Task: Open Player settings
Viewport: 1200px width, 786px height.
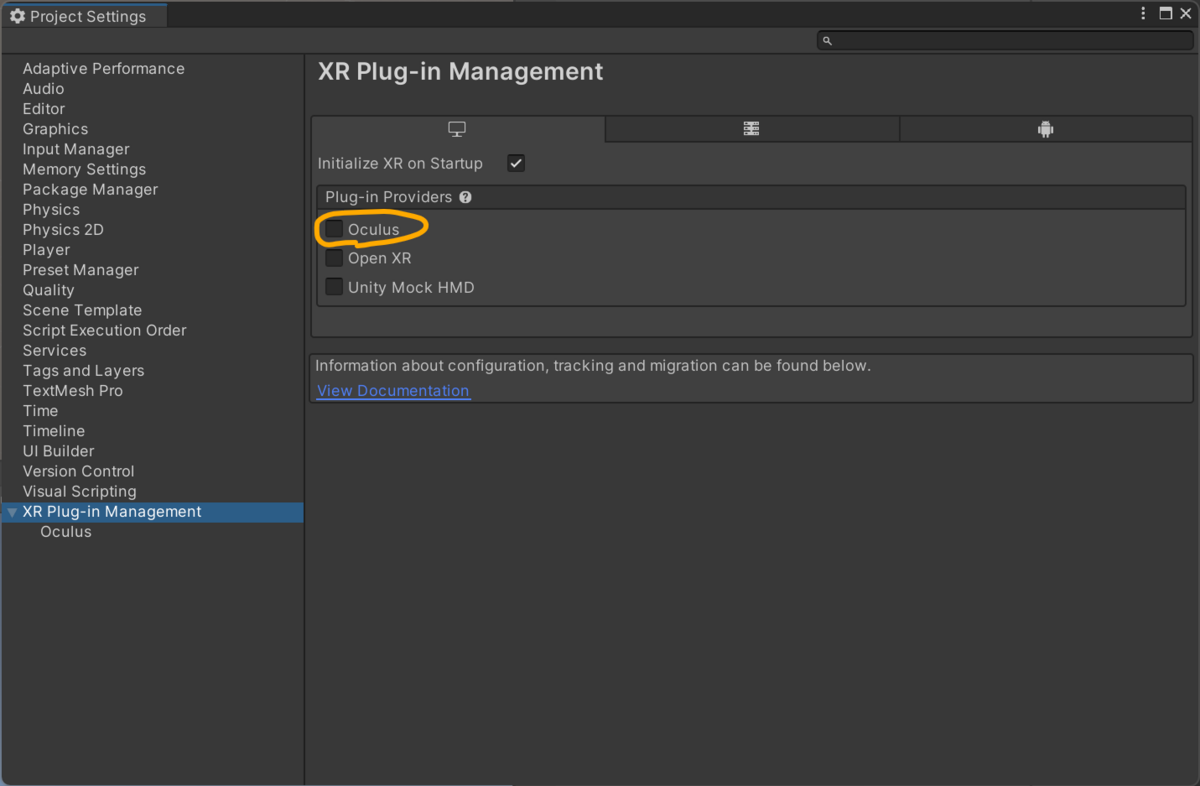Action: (46, 250)
